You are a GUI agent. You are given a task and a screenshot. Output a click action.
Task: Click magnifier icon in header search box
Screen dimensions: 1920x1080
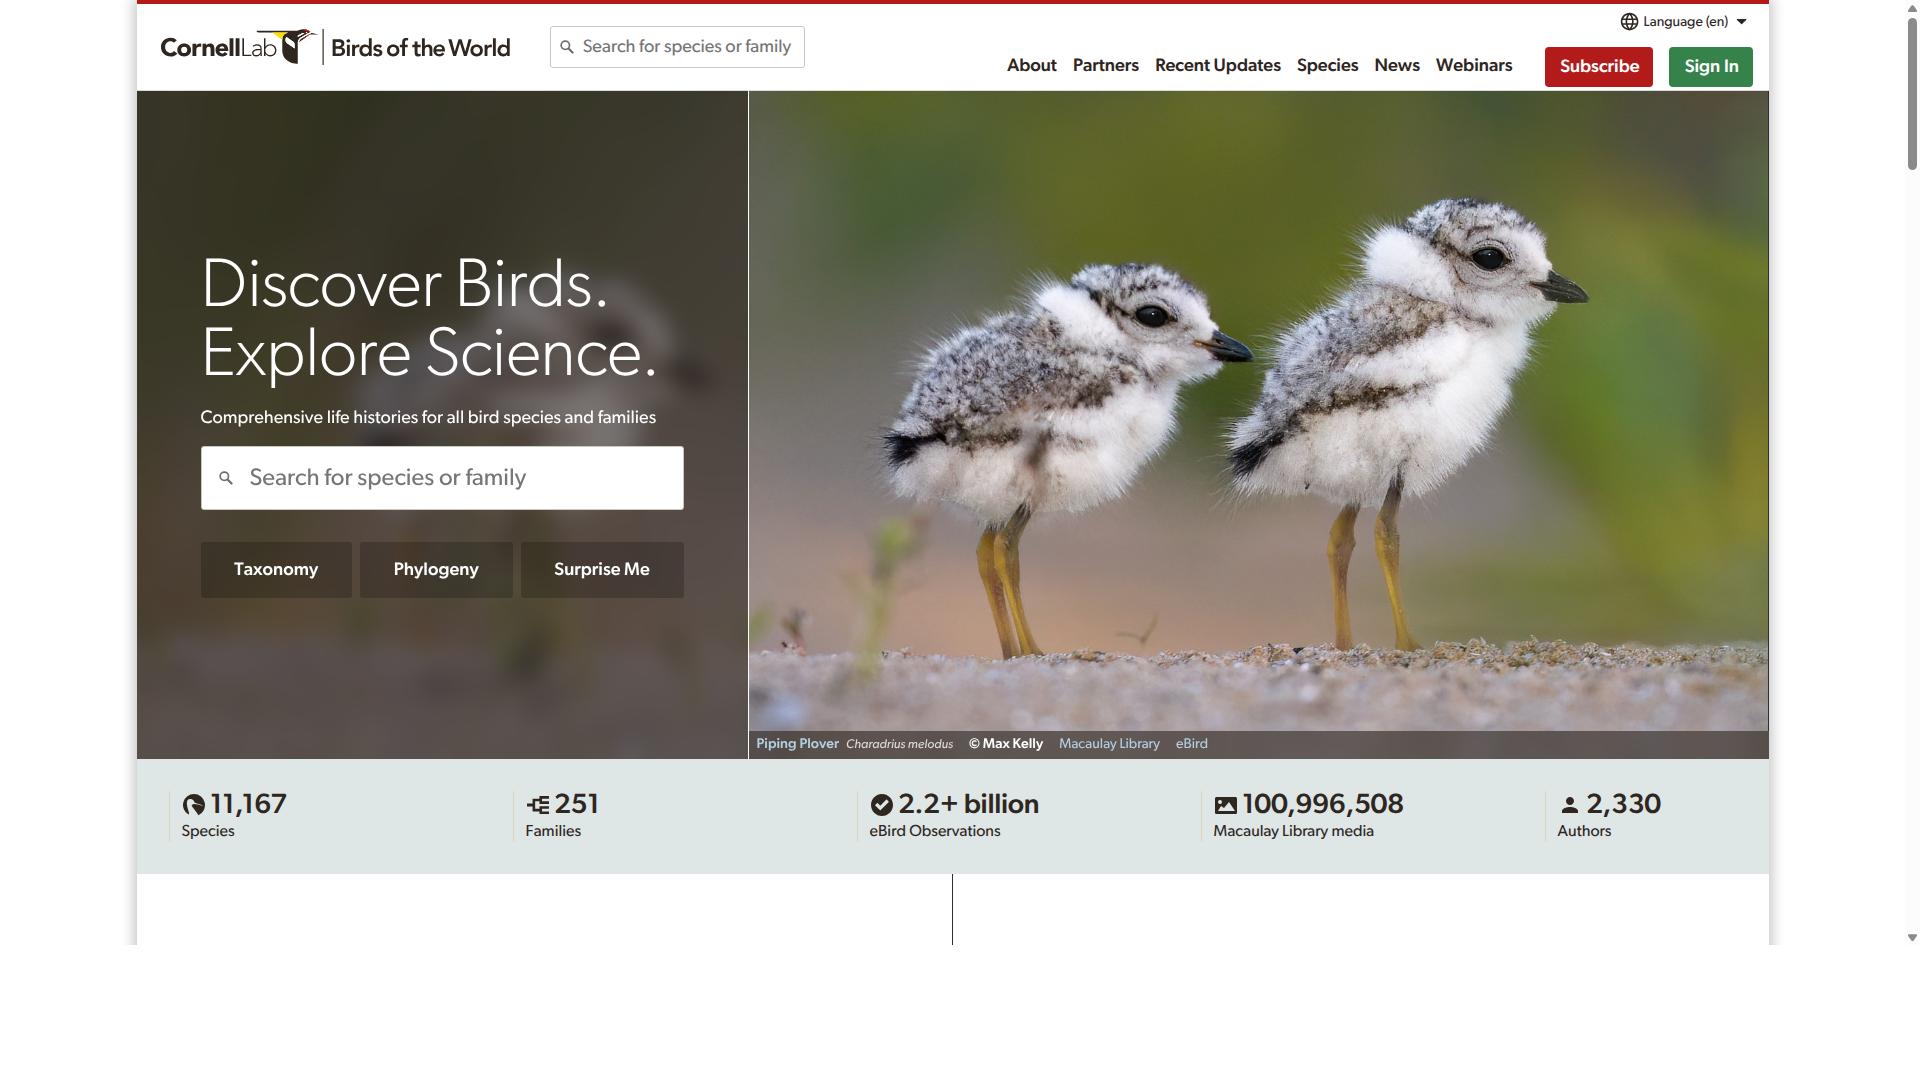[x=567, y=47]
